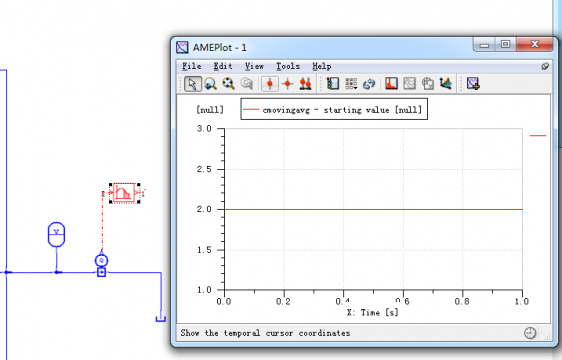Viewport: 562px width, 360px height.
Task: Click the 3D colored surface plot icon
Action: click(x=446, y=84)
